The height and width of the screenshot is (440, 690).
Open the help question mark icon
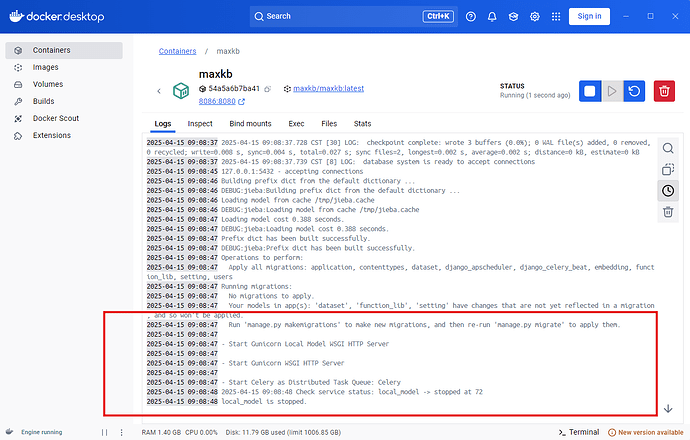pos(471,16)
